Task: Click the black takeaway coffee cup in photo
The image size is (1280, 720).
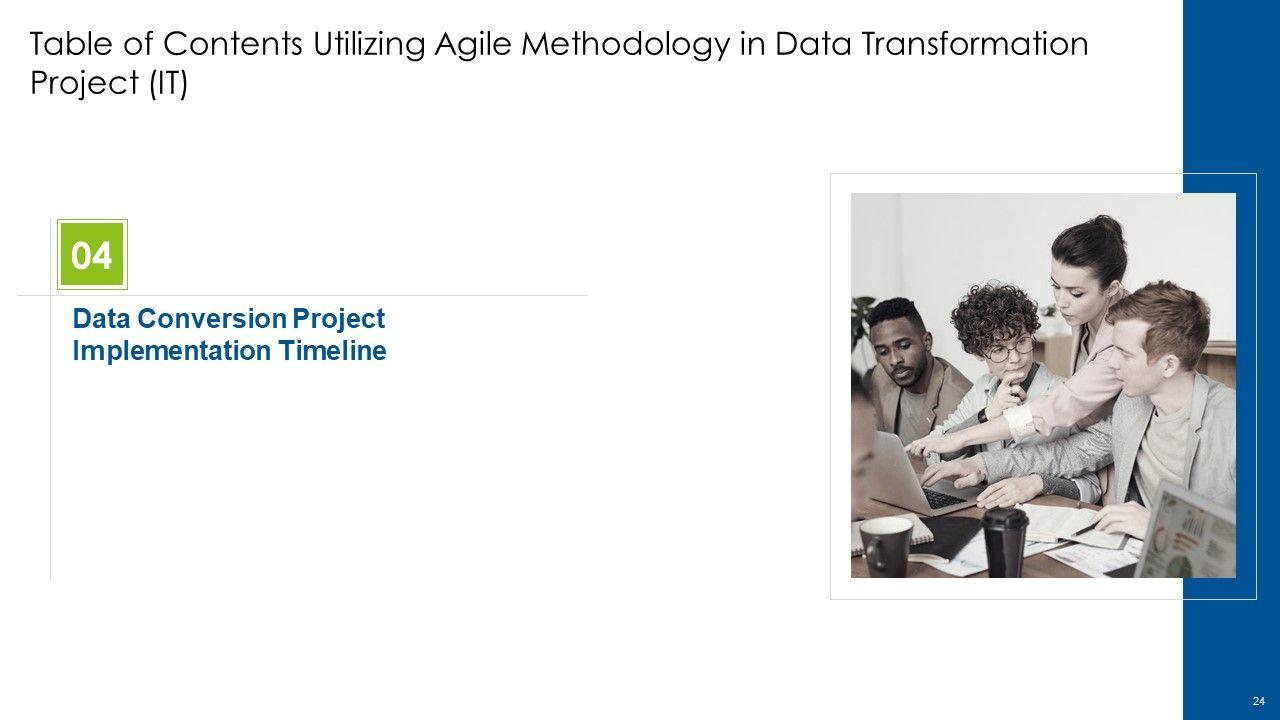Action: [x=1004, y=541]
